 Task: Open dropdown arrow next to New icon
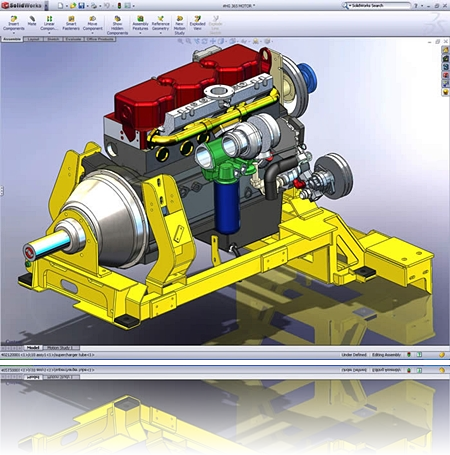tap(66, 6)
